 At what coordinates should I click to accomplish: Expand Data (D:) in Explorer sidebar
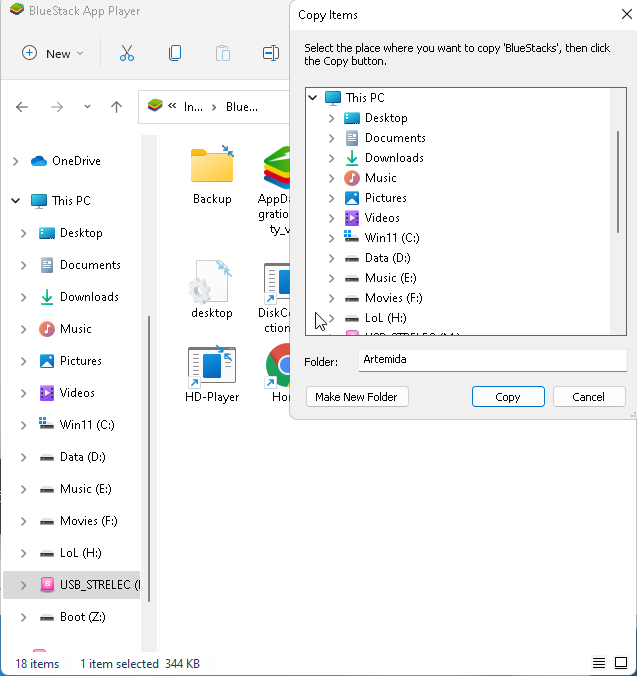24,457
